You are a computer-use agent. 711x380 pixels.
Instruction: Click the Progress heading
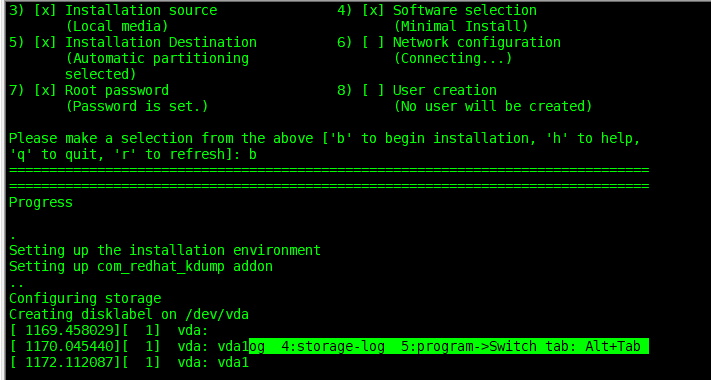(41, 202)
